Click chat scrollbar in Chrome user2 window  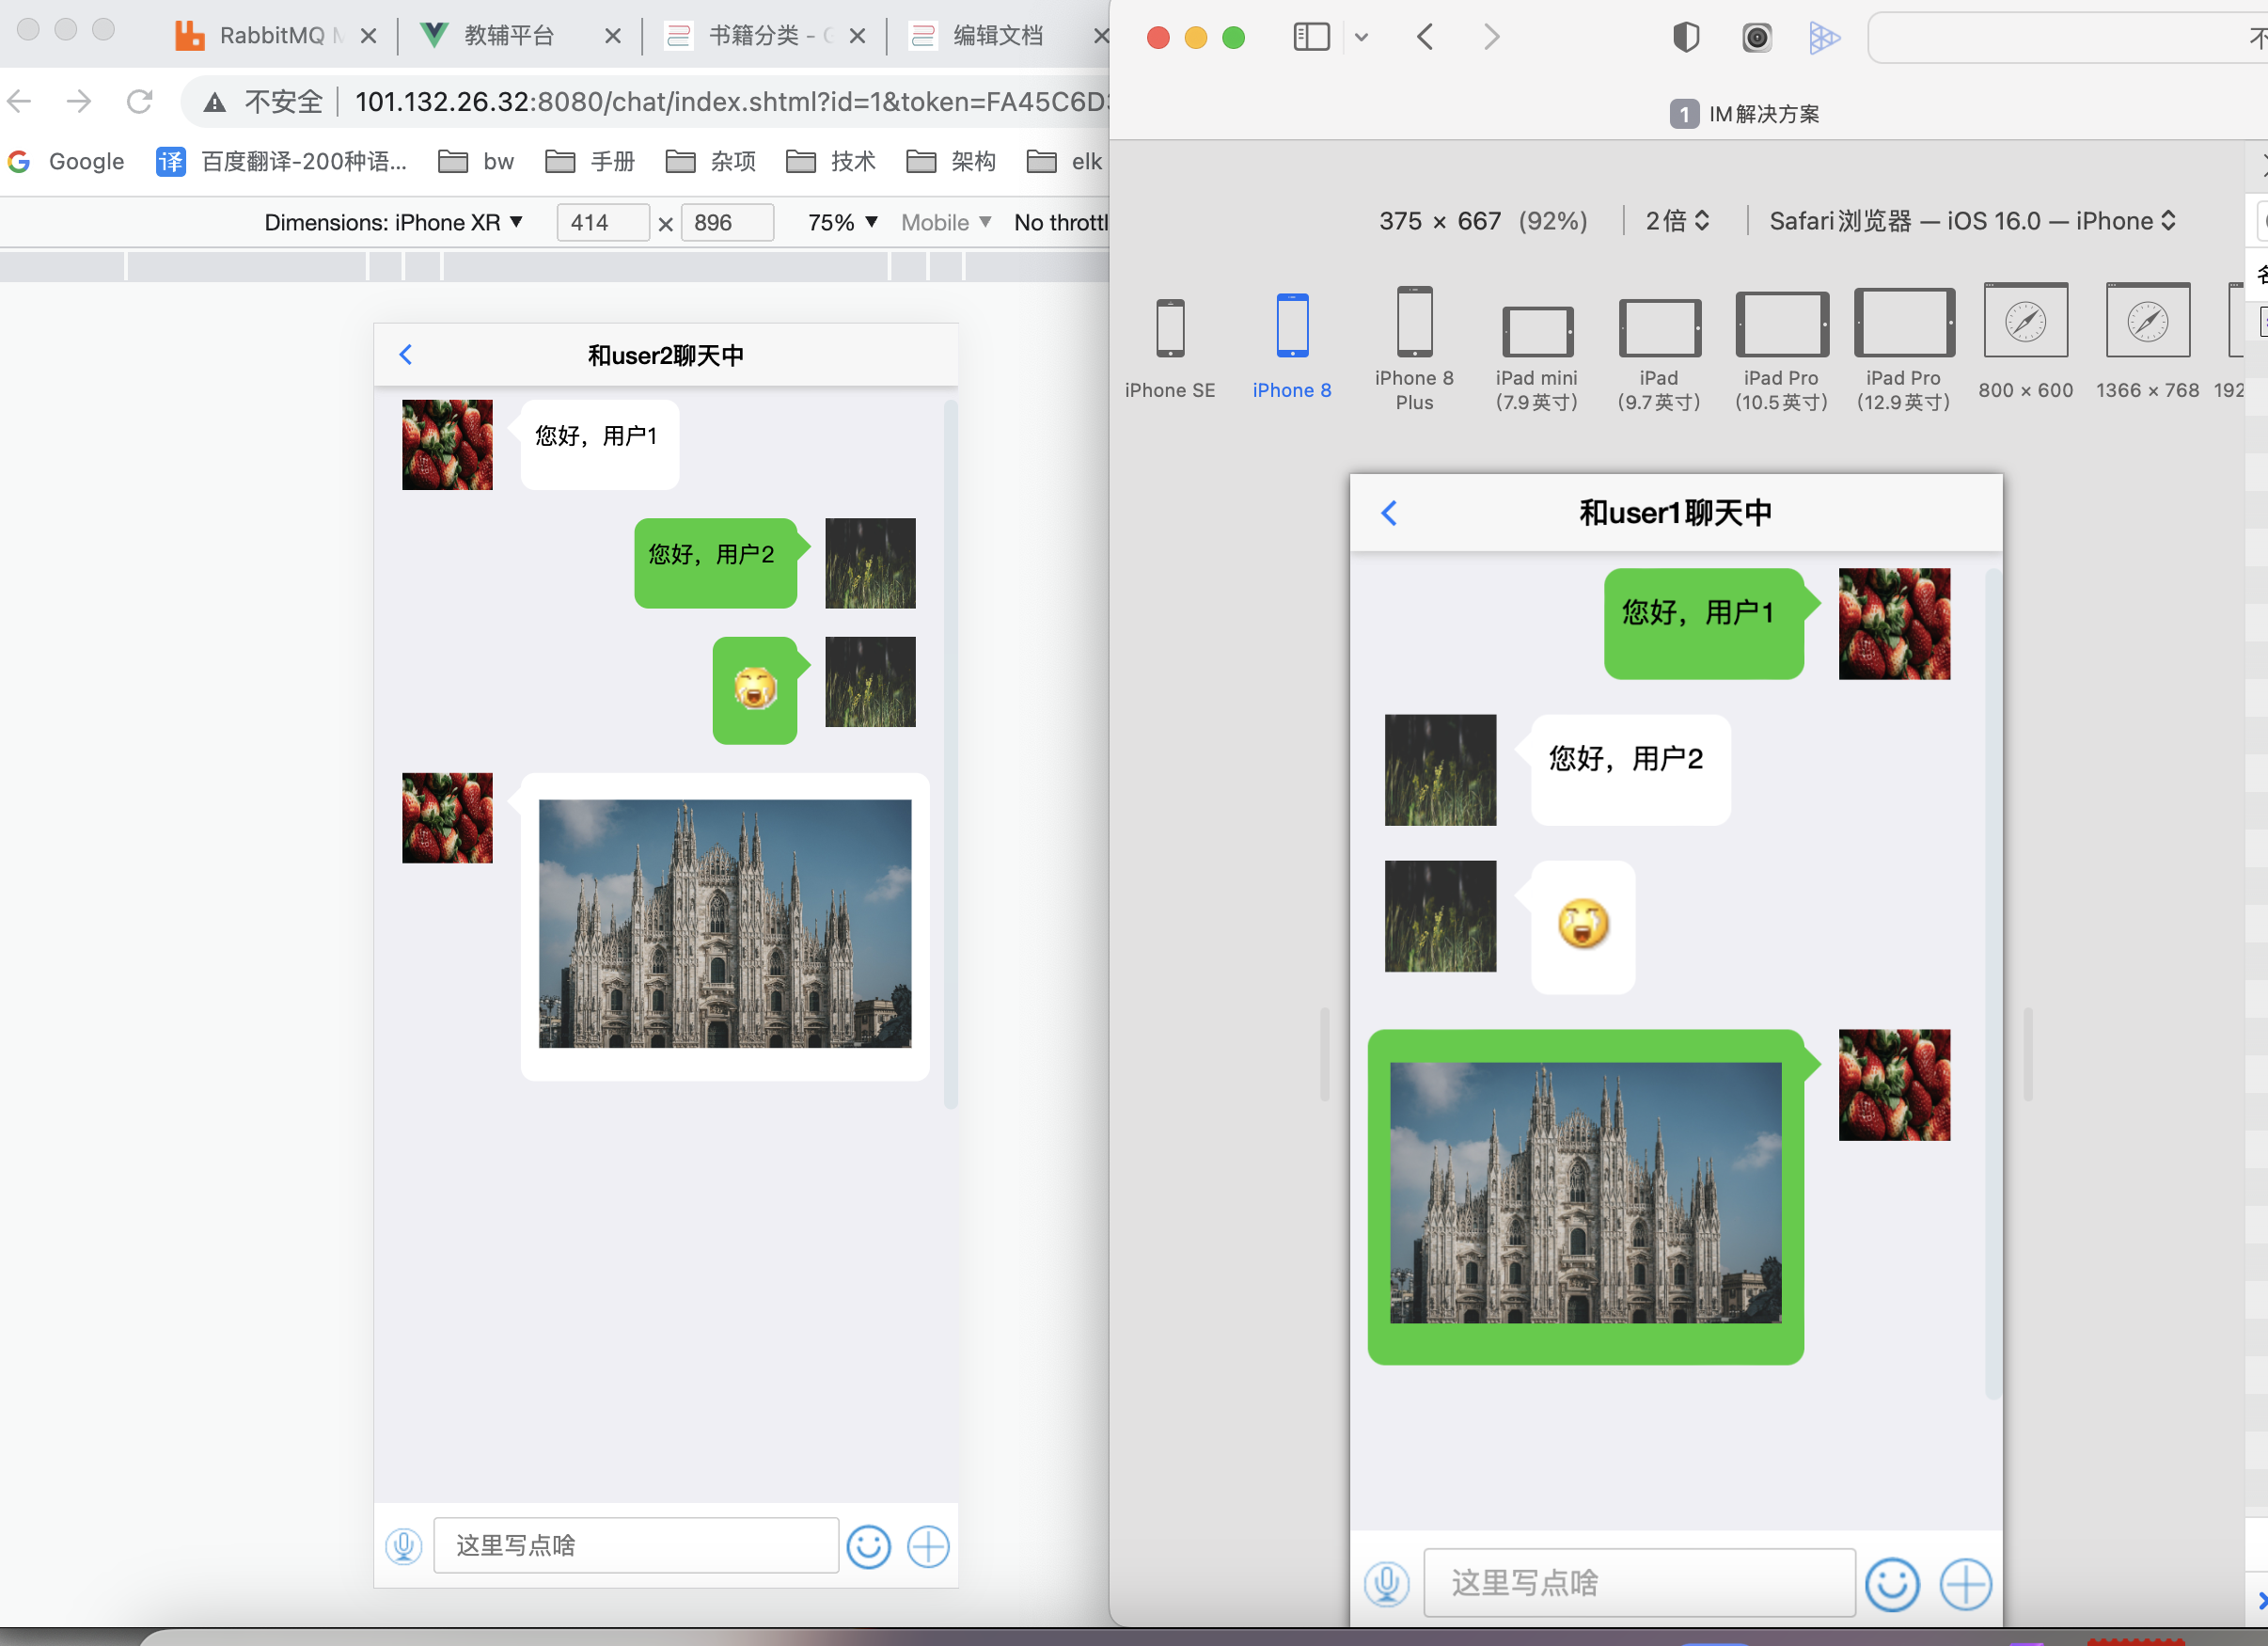(x=950, y=754)
